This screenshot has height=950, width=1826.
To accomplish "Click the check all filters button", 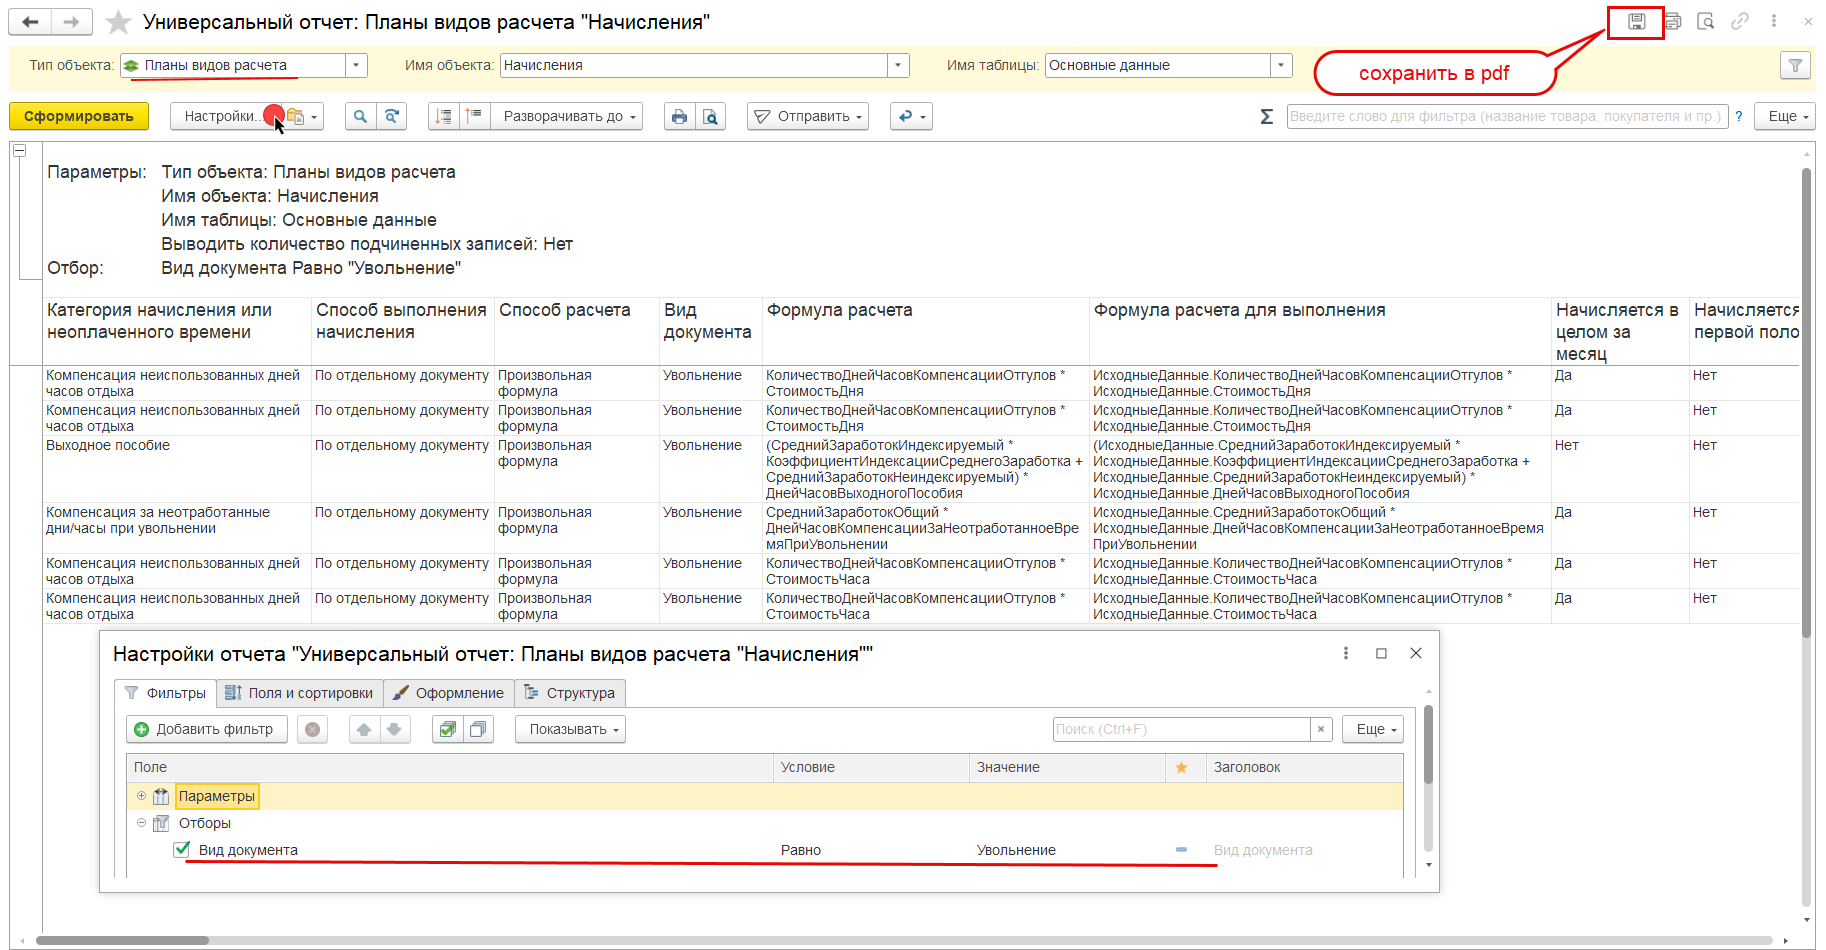I will coord(448,729).
